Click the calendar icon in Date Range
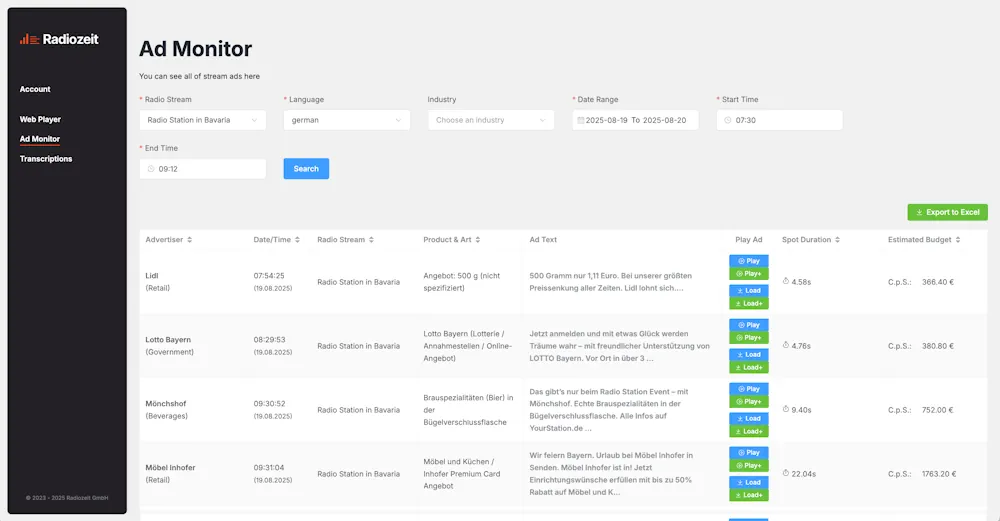Screen dimensions: 1000x521 [x=578, y=120]
